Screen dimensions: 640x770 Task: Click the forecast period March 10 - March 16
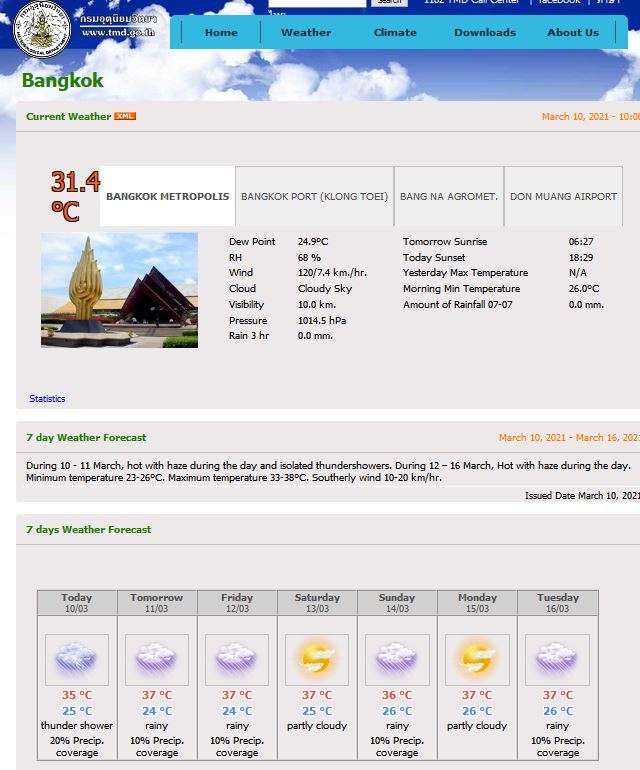pyautogui.click(x=569, y=438)
